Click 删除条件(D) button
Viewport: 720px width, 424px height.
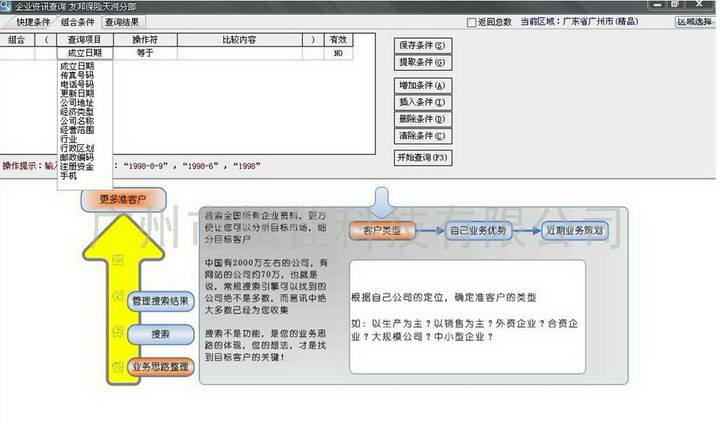(x=422, y=119)
